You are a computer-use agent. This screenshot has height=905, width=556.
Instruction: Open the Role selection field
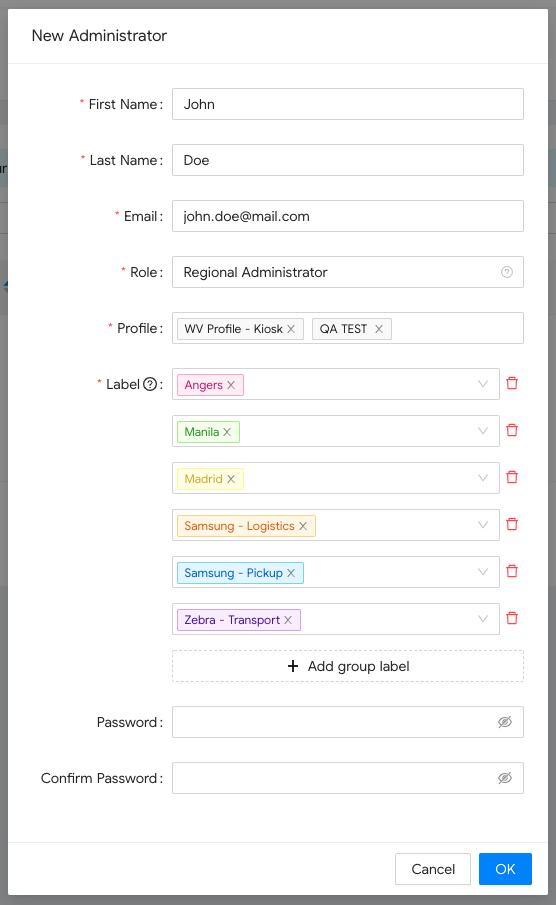point(348,272)
